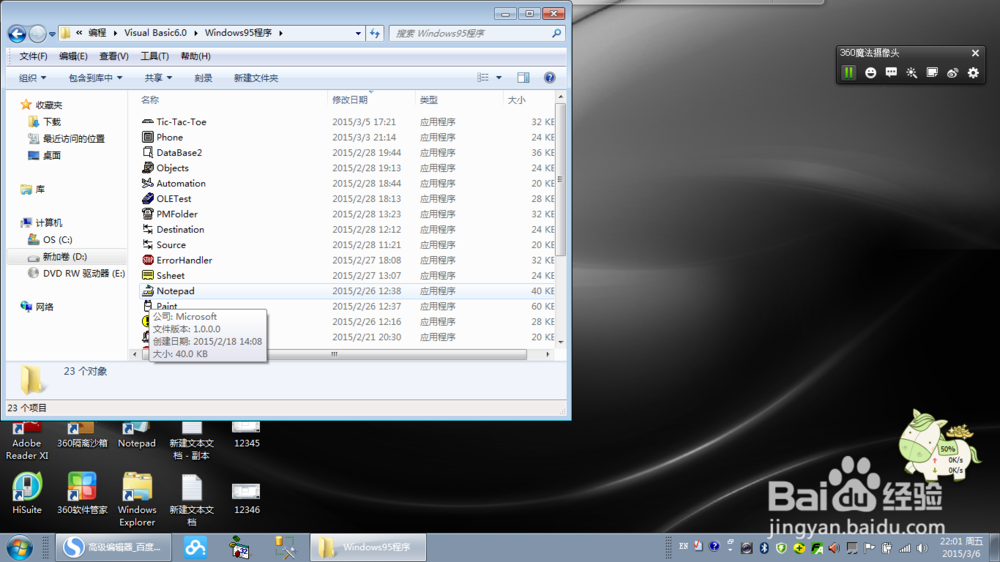Open the 查看(V) menu

(114, 56)
